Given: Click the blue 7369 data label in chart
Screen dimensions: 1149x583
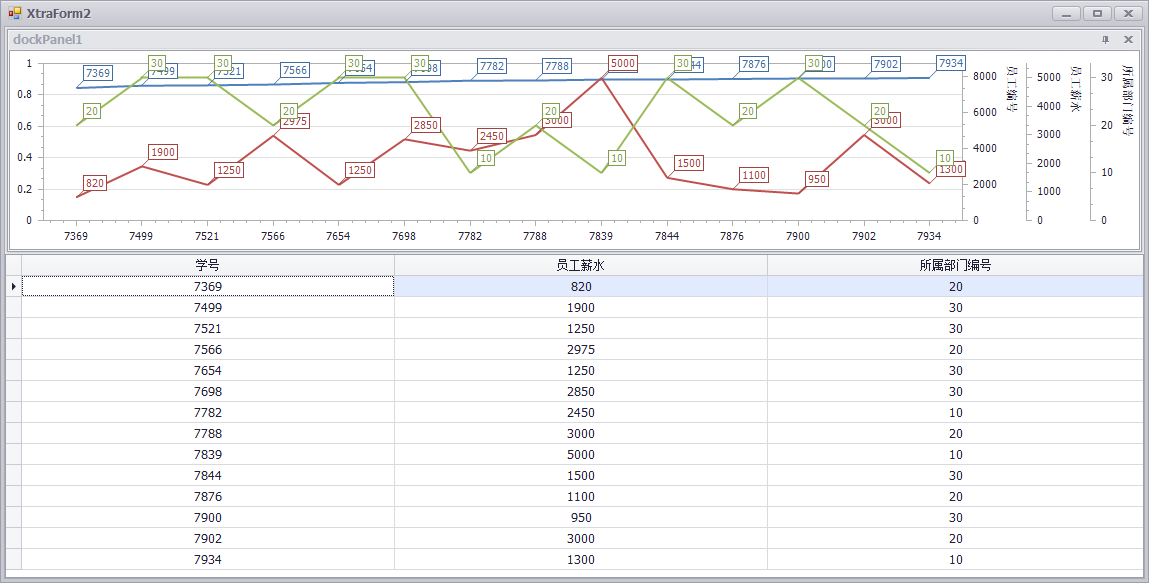Looking at the screenshot, I should click(97, 73).
